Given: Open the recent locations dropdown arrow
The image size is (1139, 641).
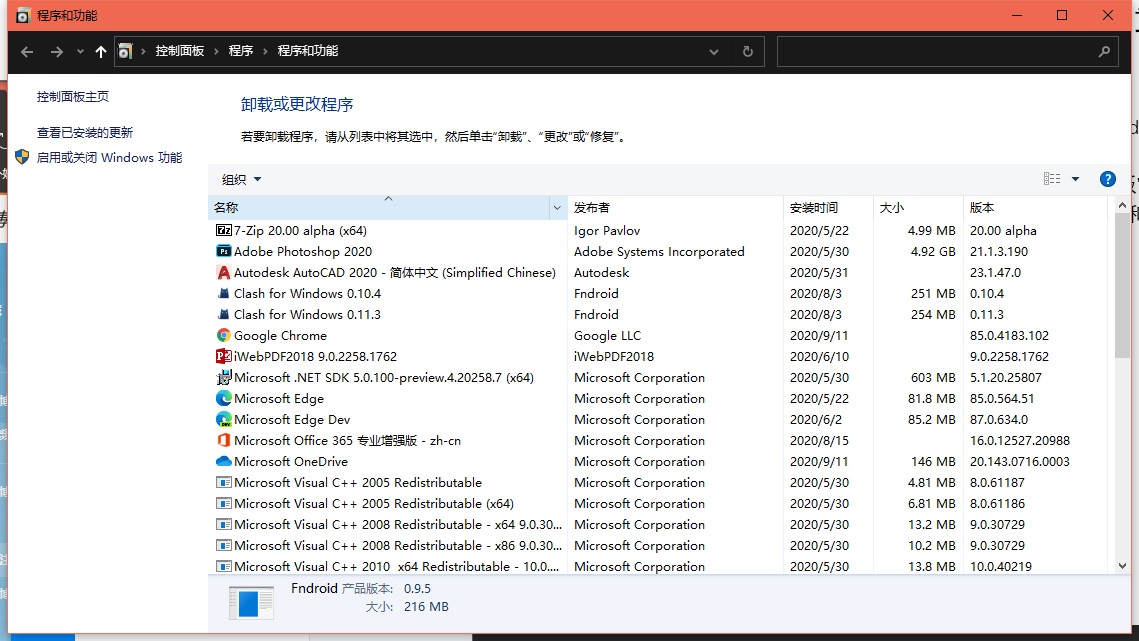Looking at the screenshot, I should point(80,52).
